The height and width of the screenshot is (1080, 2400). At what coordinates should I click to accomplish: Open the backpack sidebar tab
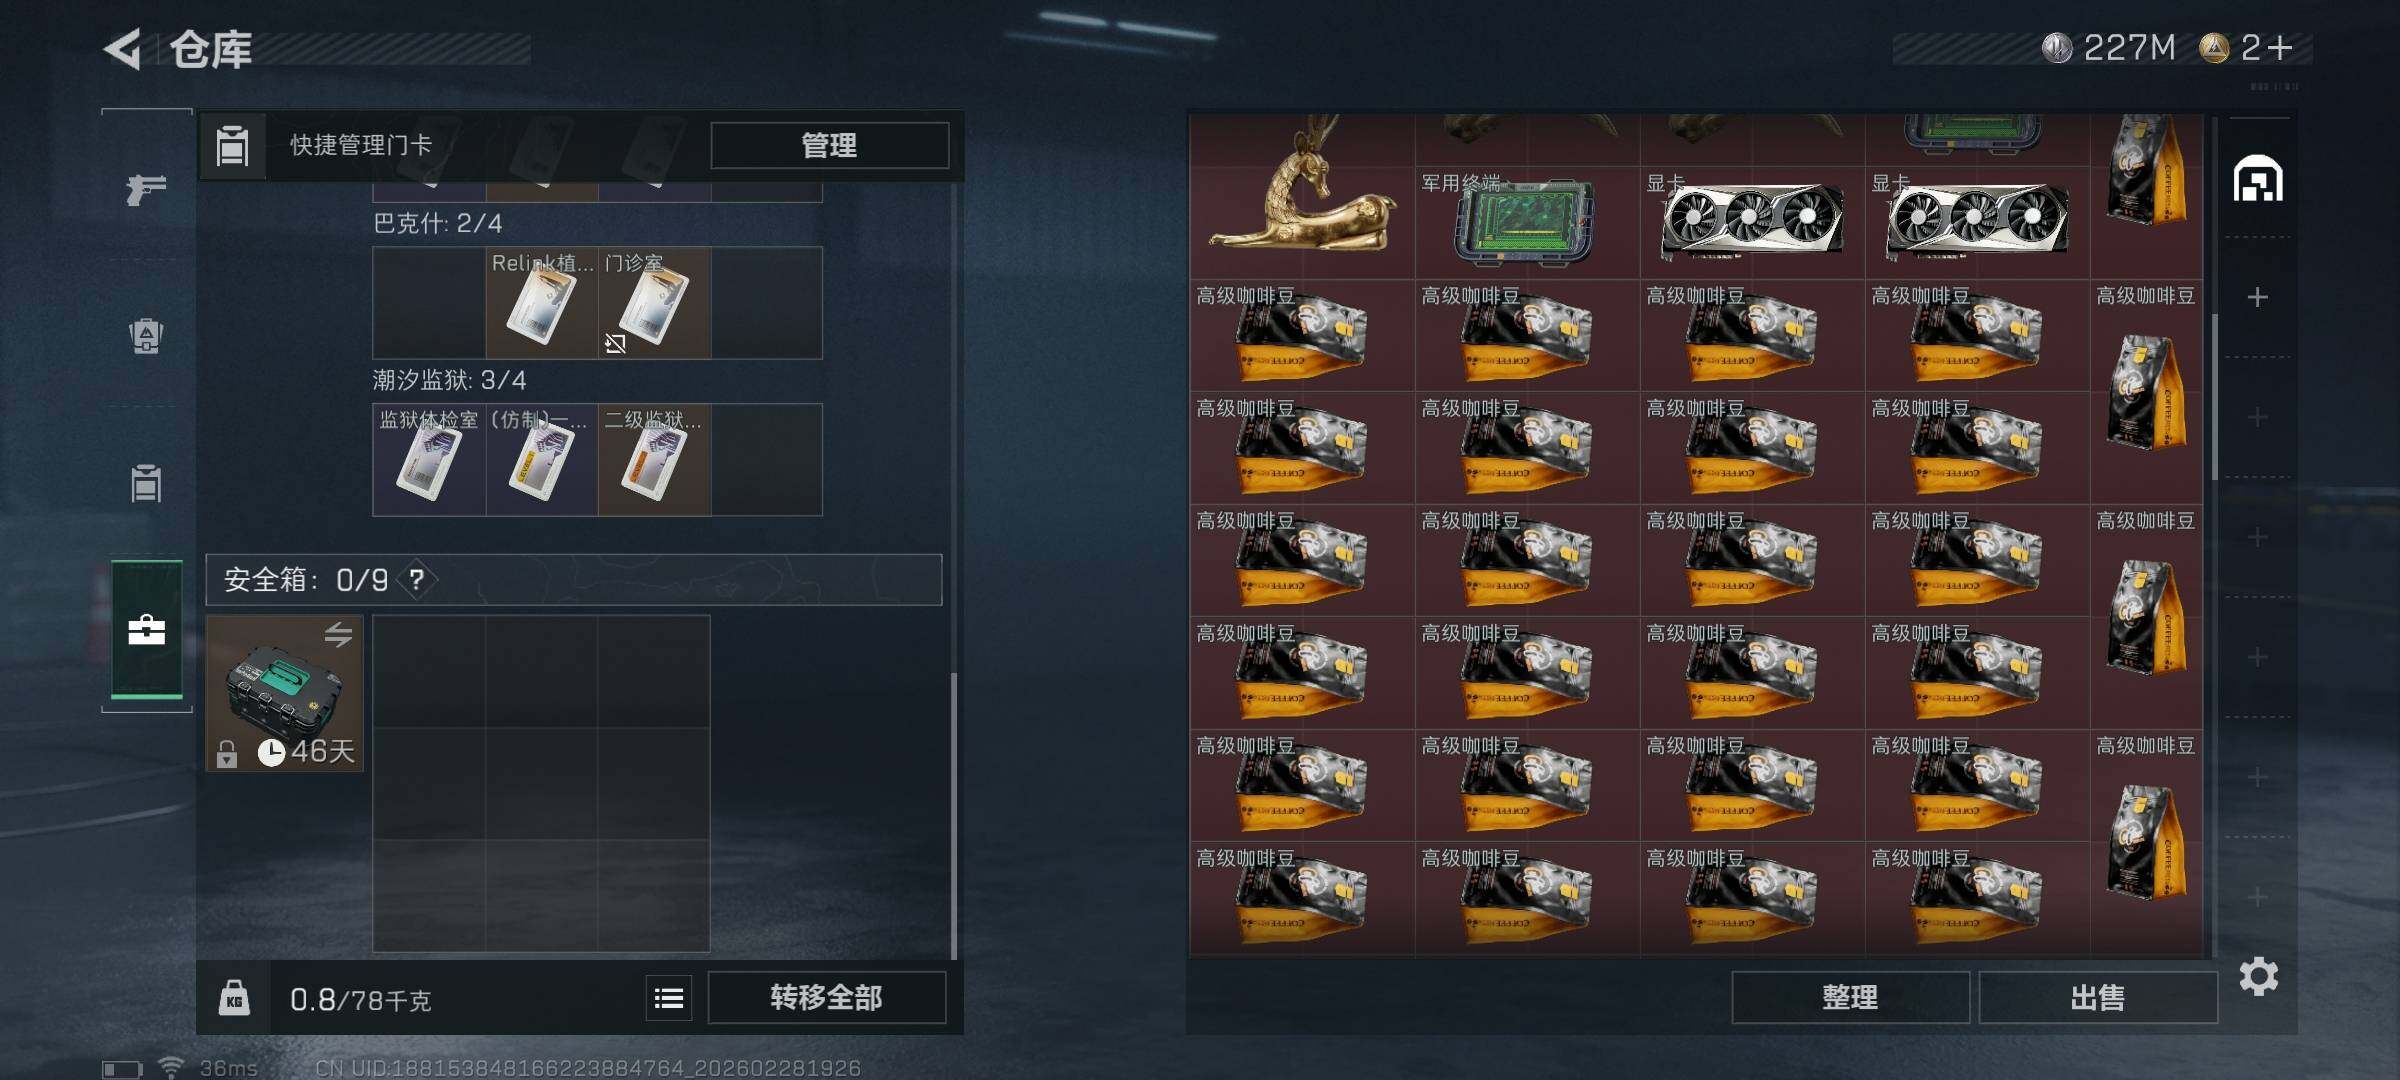click(x=146, y=336)
